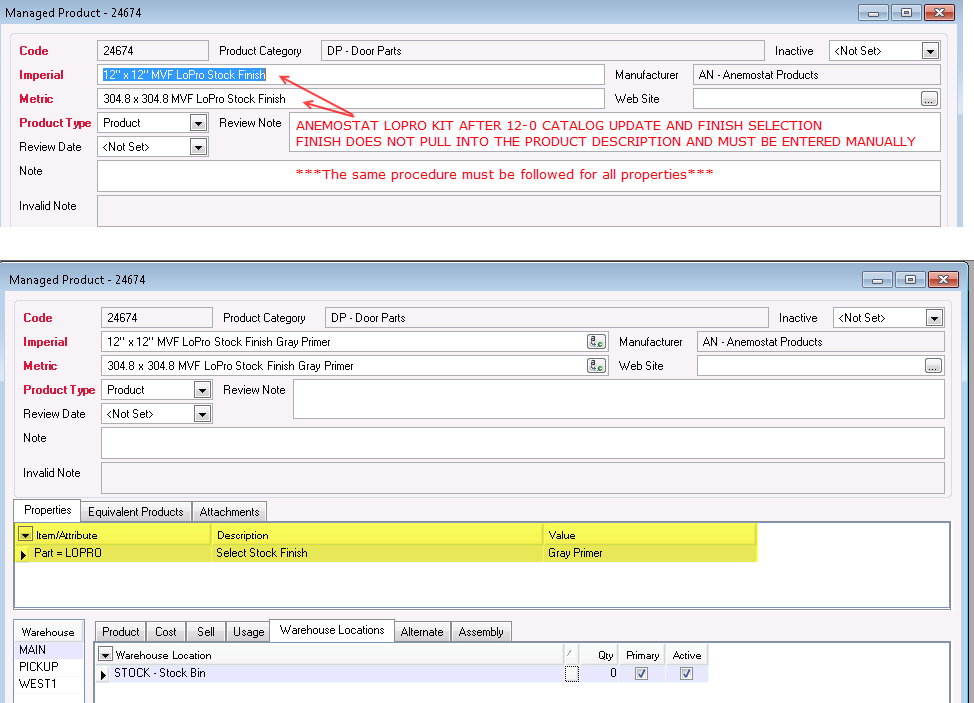Open the Cost tab
The width and height of the screenshot is (974, 703).
pyautogui.click(x=166, y=632)
